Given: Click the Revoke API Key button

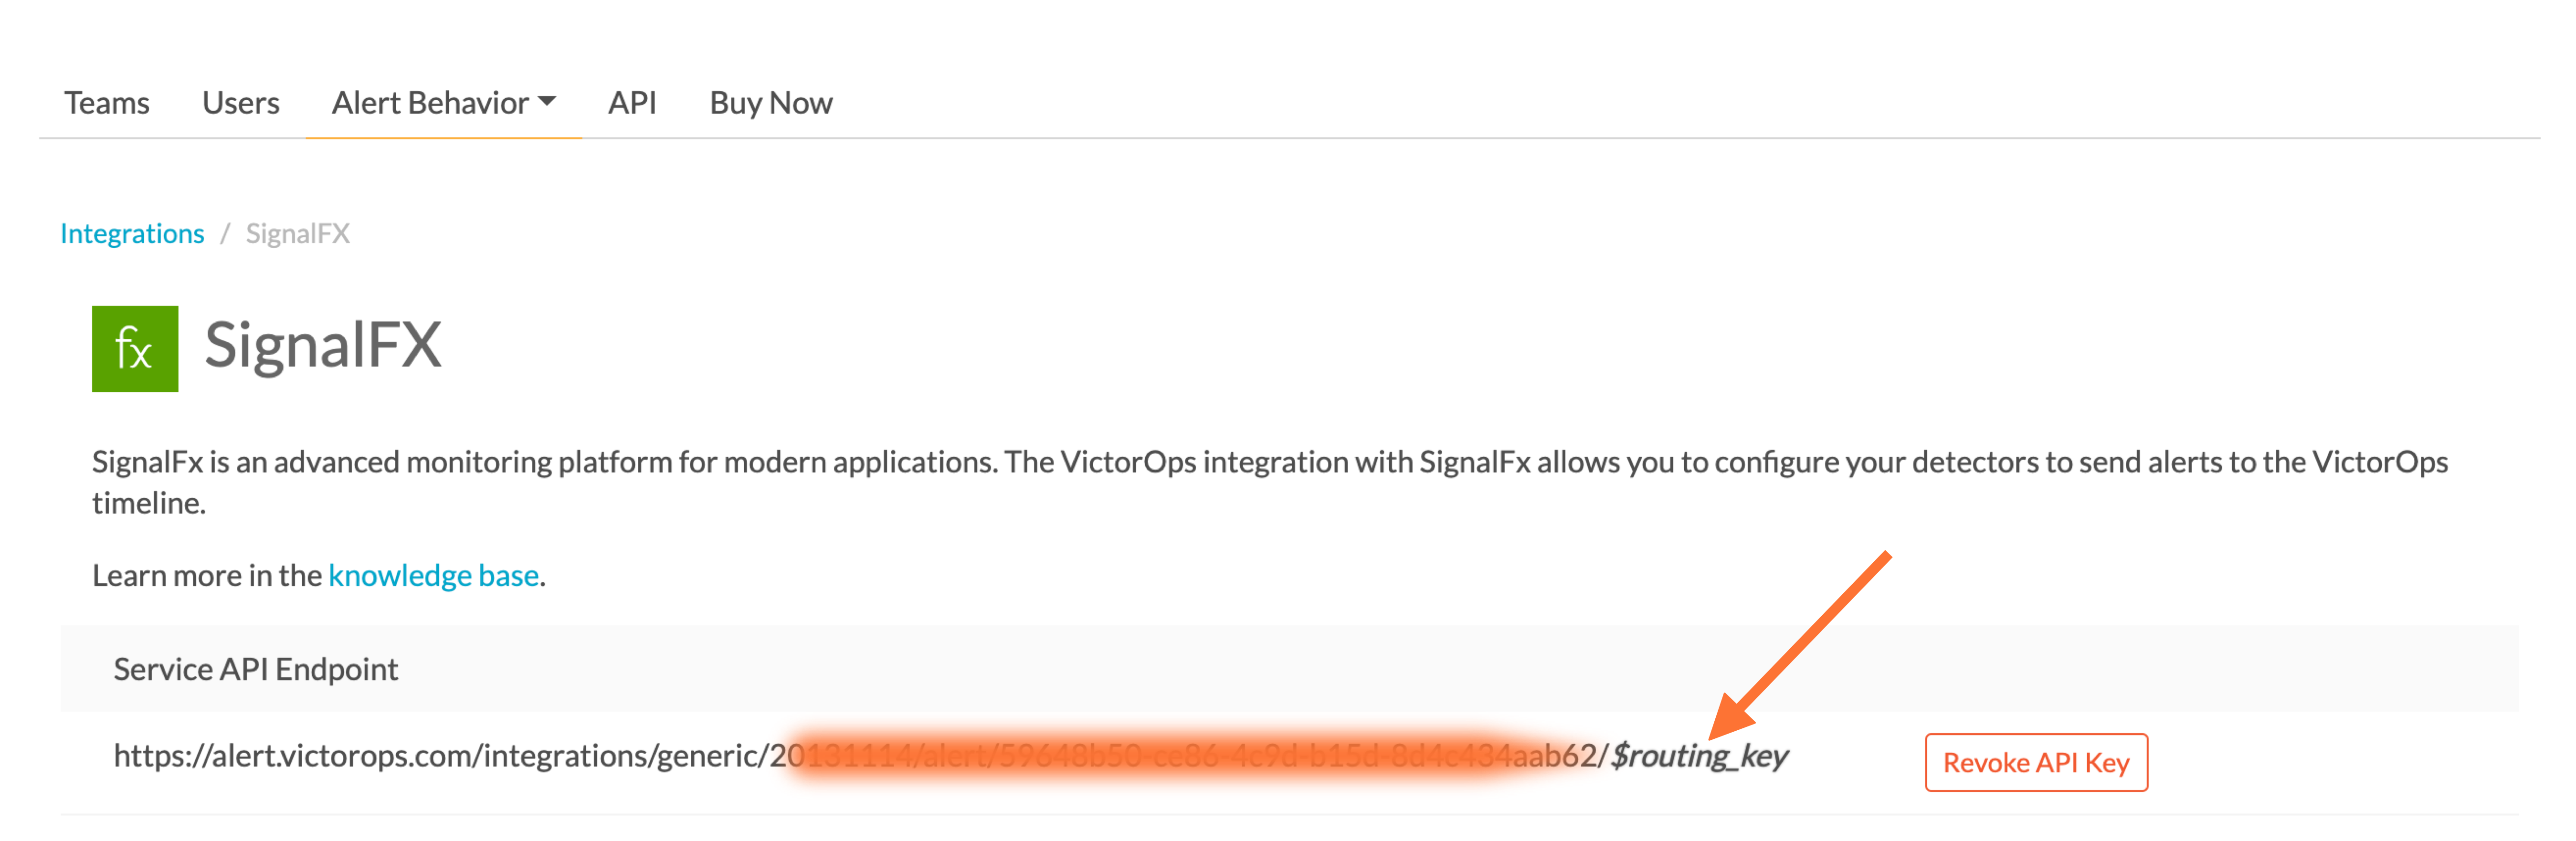Looking at the screenshot, I should tap(2036, 762).
